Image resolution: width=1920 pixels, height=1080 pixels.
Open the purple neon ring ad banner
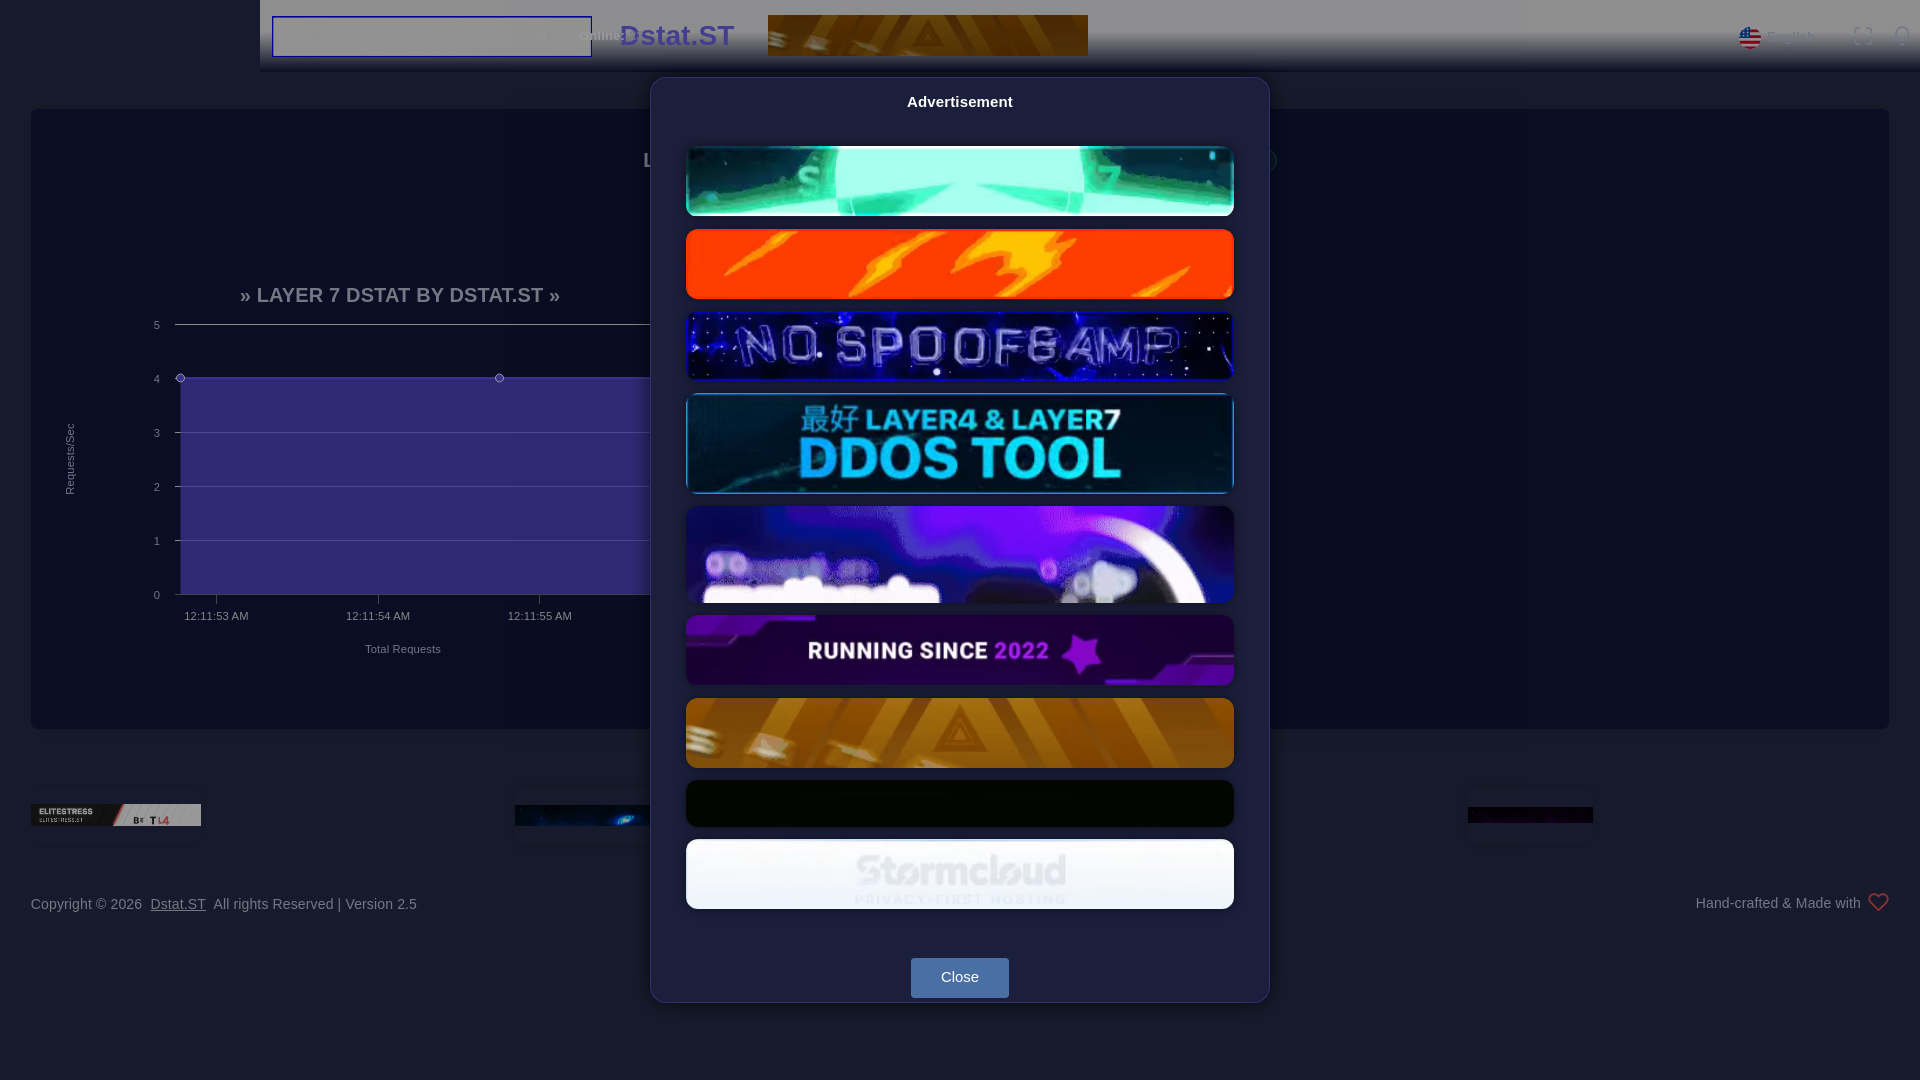pos(959,554)
